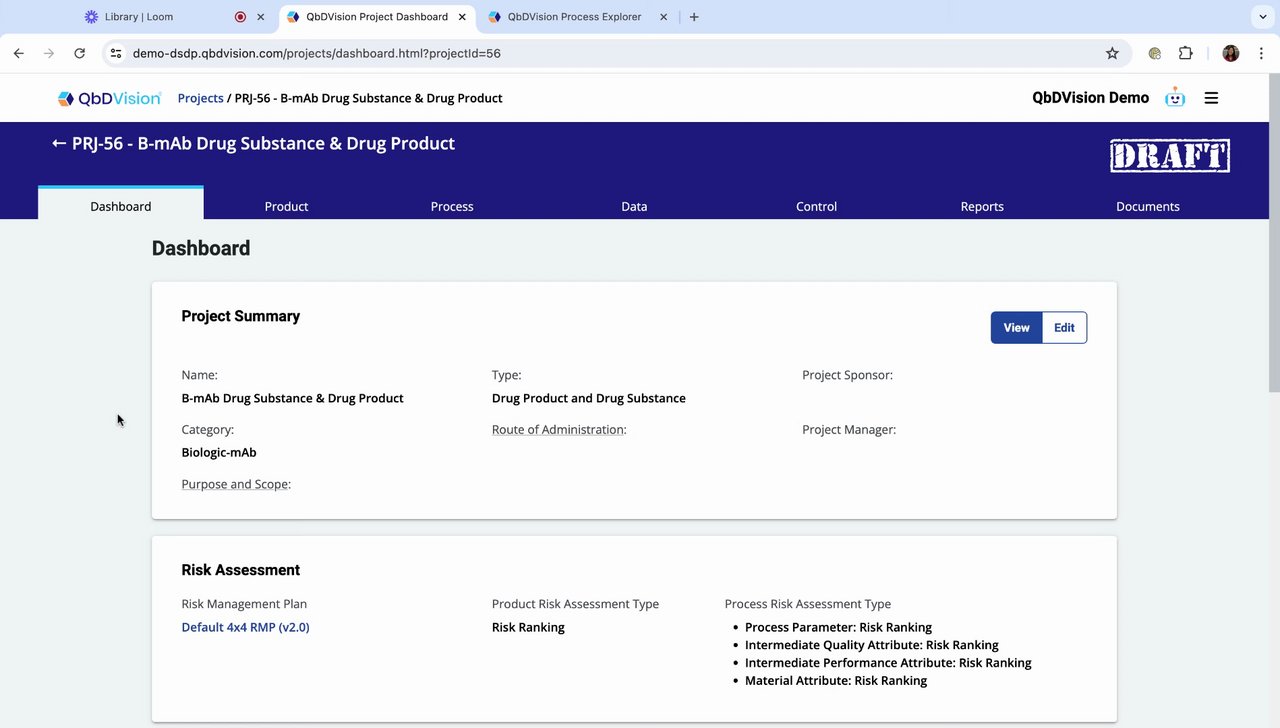Switch to the Reports tab
Viewport: 1280px width, 728px height.
click(x=982, y=206)
